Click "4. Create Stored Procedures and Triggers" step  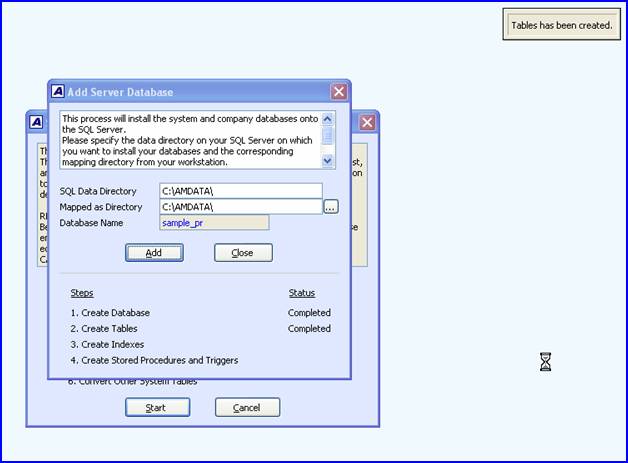[154, 361]
